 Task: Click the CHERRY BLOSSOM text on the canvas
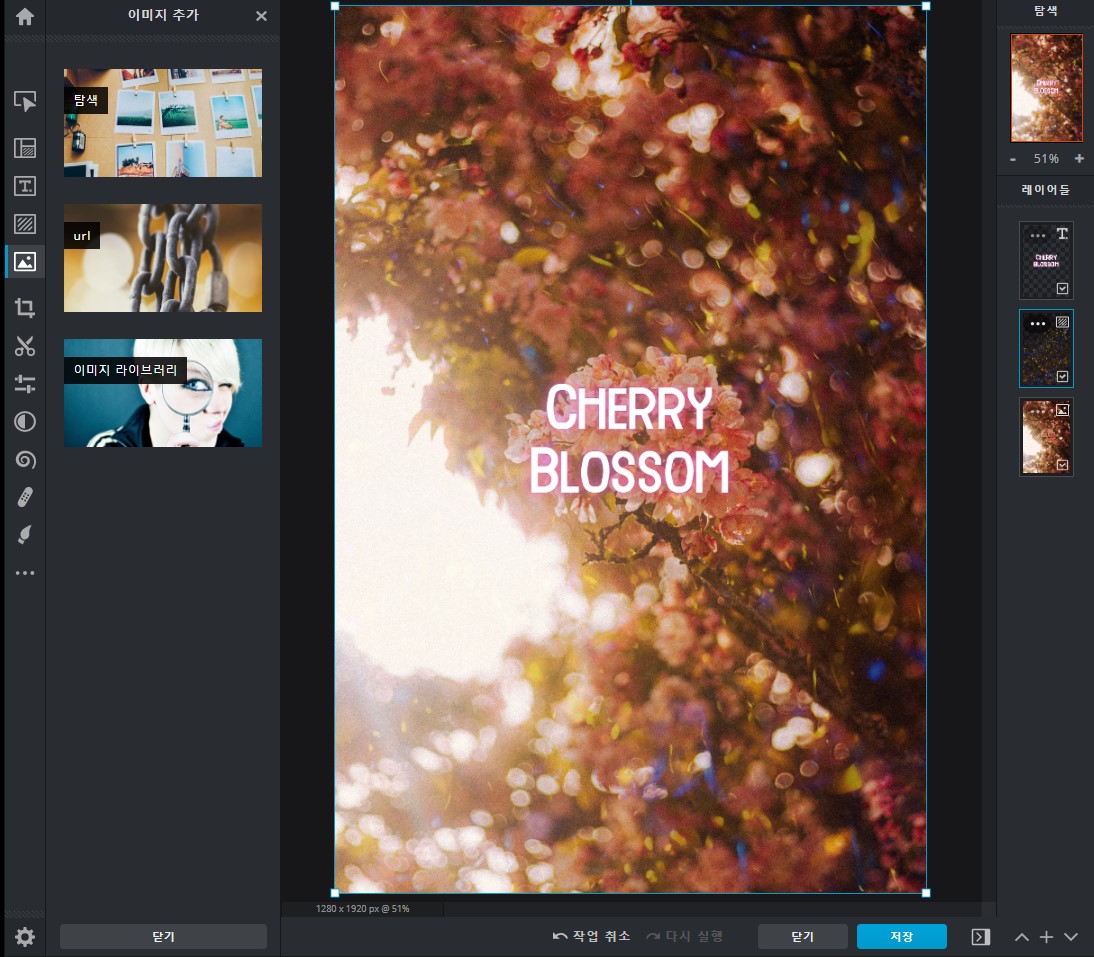629,439
